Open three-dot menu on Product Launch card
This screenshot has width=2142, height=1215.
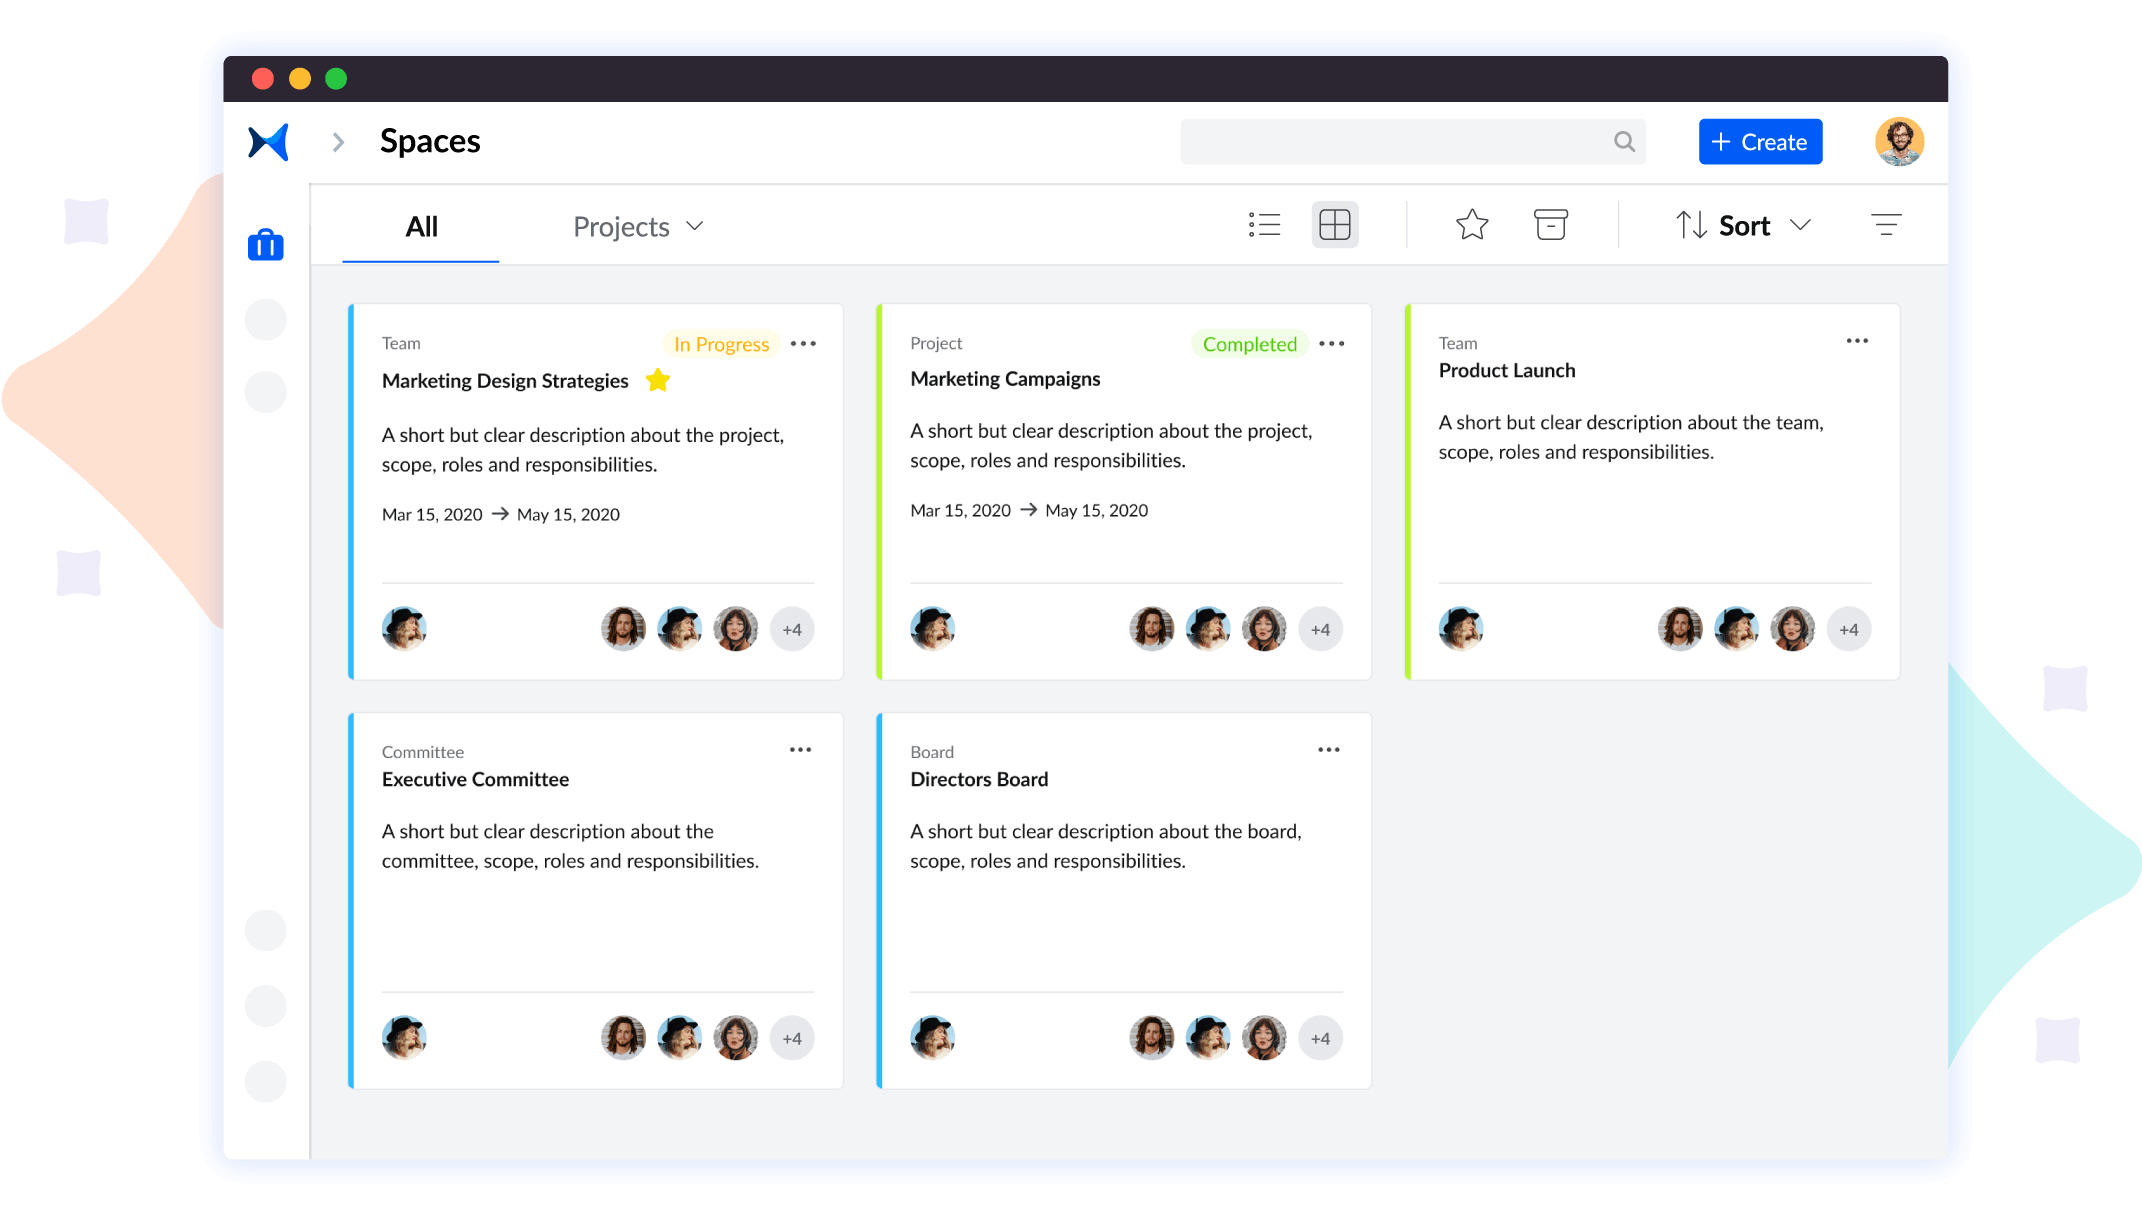click(x=1857, y=341)
